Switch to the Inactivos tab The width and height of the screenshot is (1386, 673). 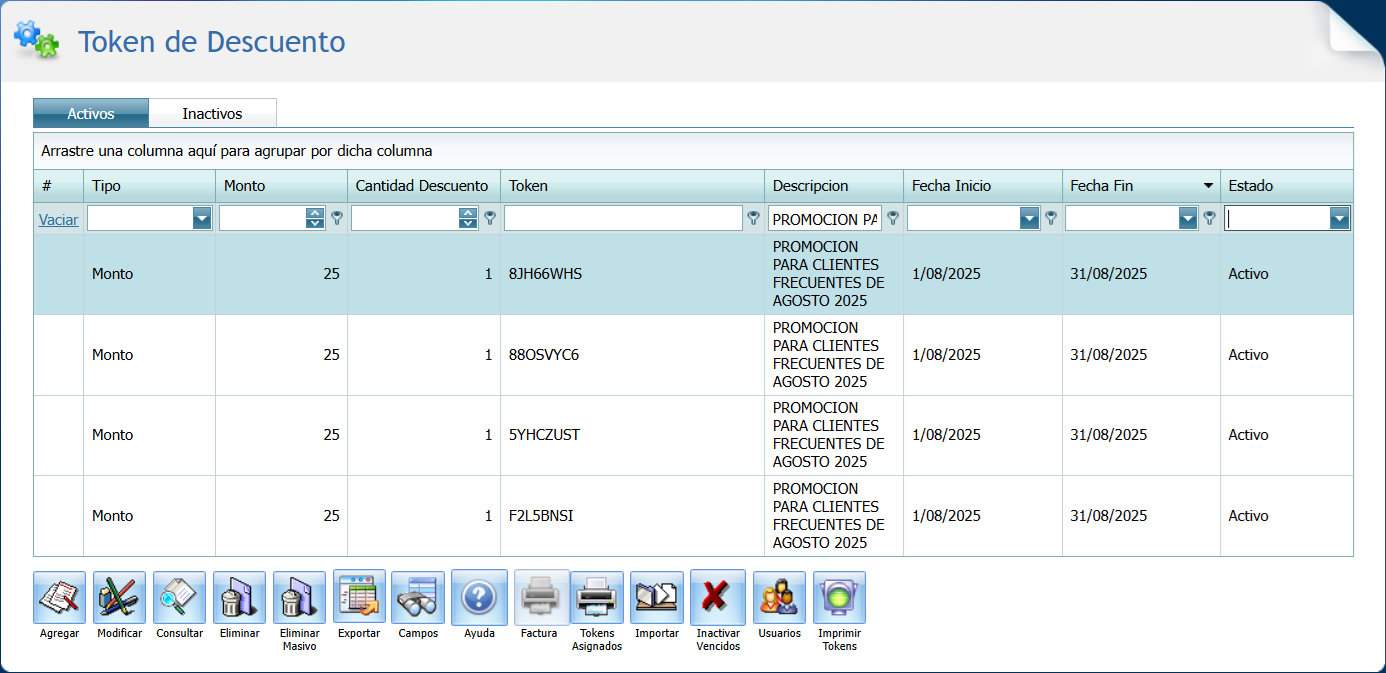point(212,114)
